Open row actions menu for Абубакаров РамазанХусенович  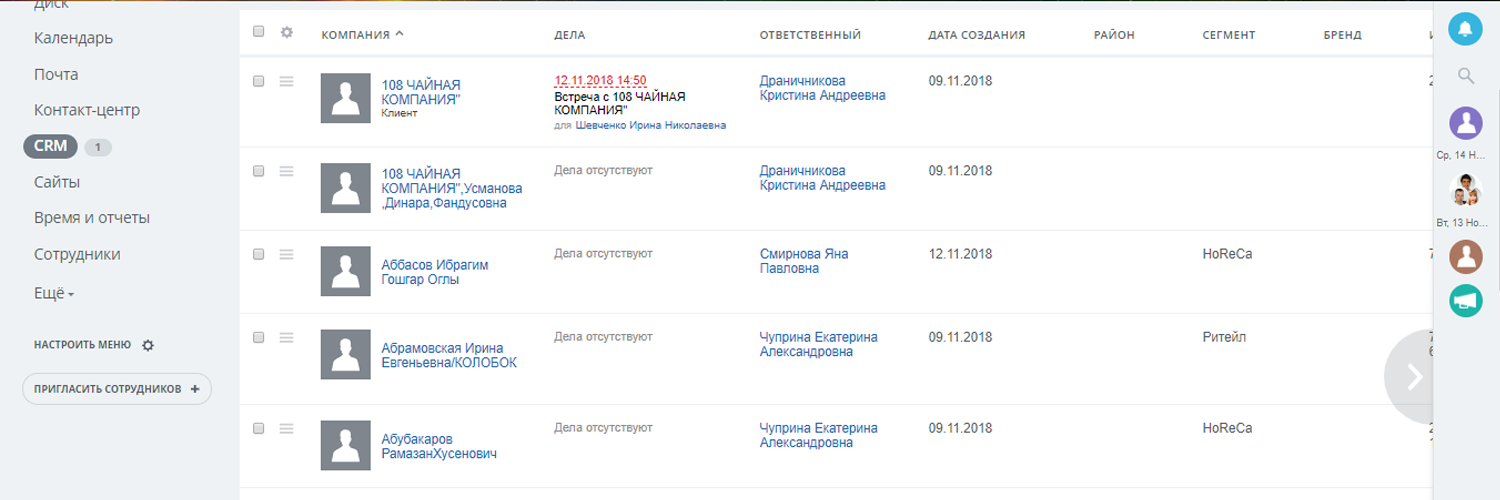[286, 428]
